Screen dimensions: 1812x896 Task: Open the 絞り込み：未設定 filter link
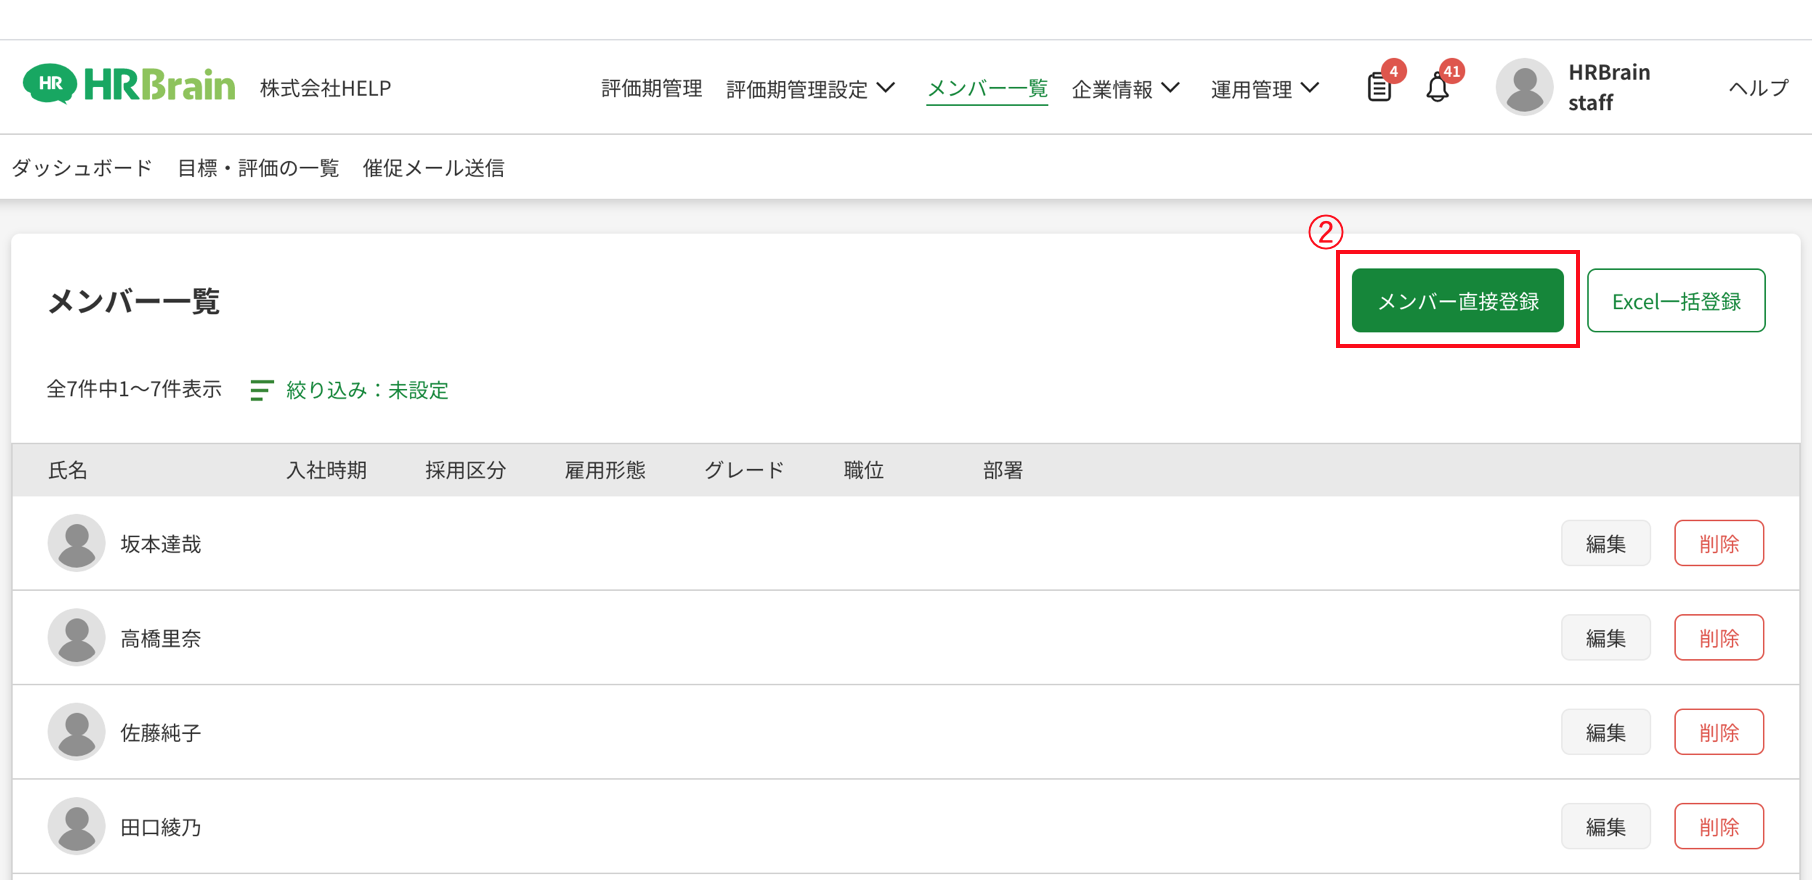[367, 390]
